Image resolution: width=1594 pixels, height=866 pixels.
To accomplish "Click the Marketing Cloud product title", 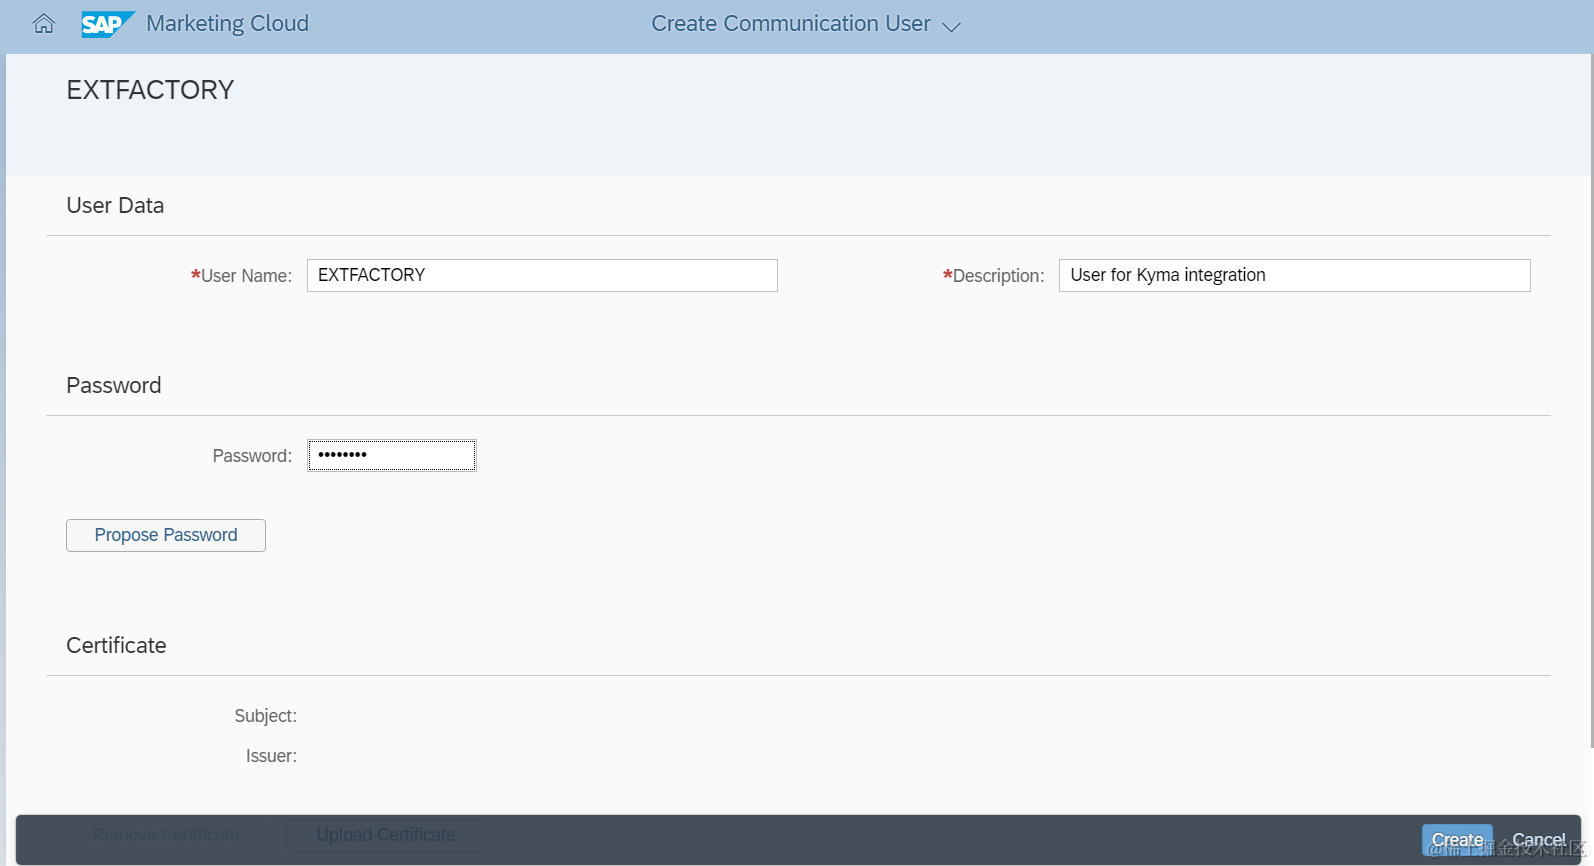I will 227,24.
